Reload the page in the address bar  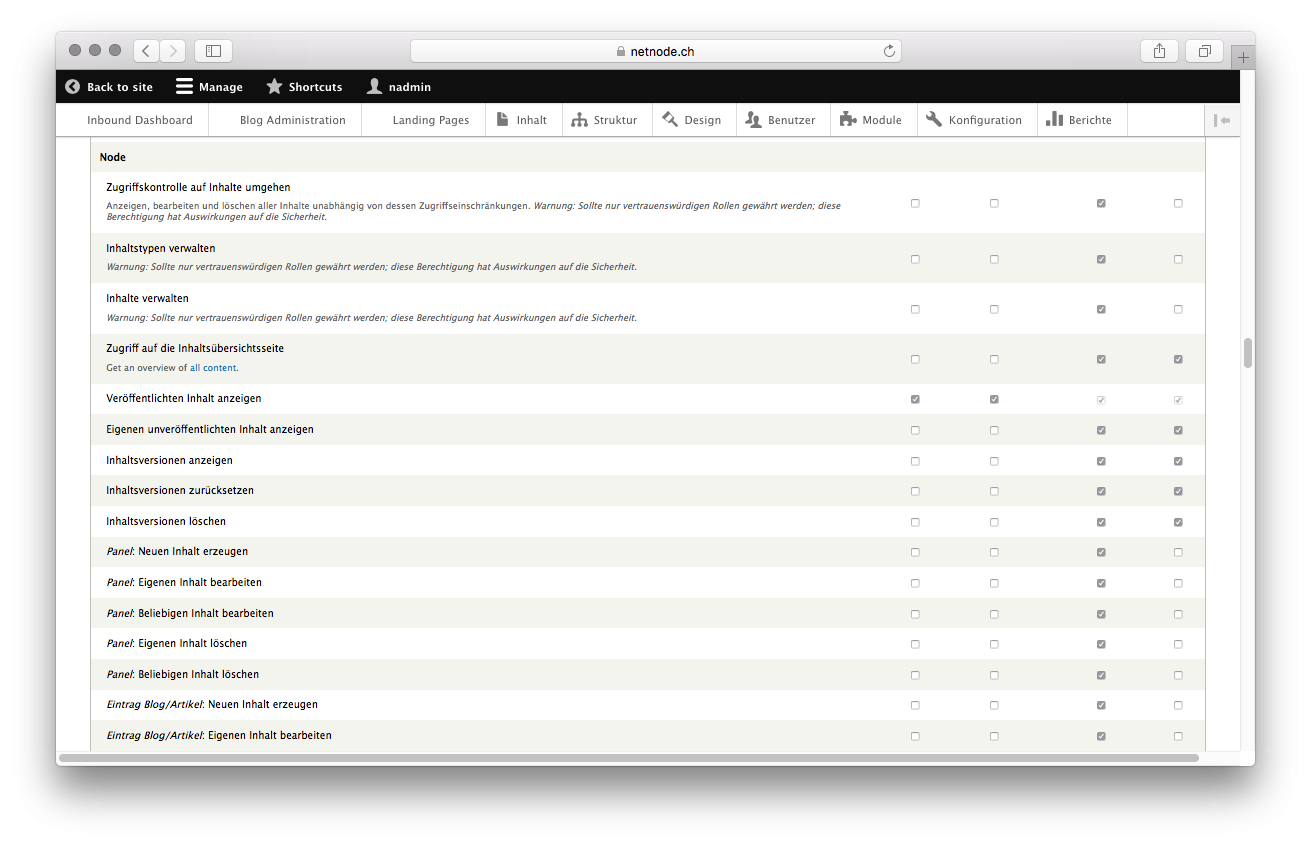pos(888,51)
